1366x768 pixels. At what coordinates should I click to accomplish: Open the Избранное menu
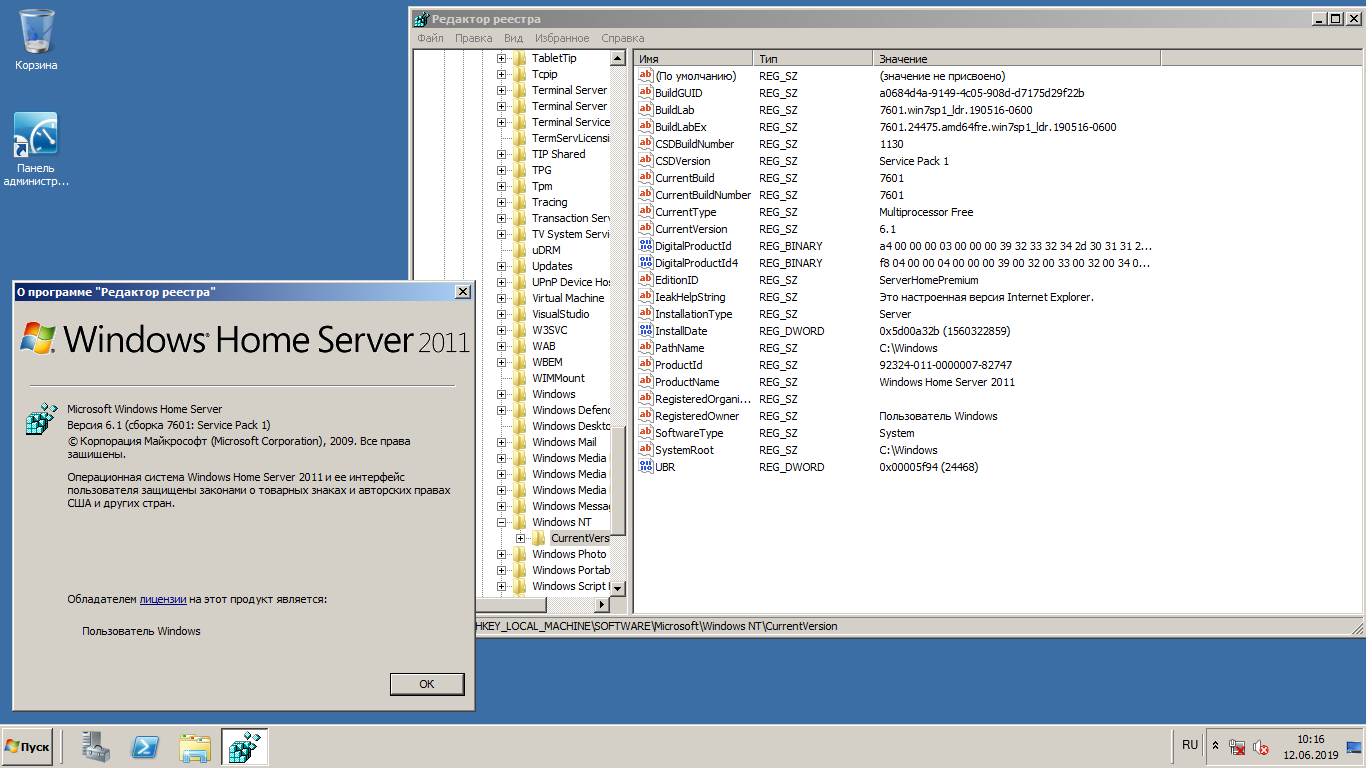(x=562, y=38)
